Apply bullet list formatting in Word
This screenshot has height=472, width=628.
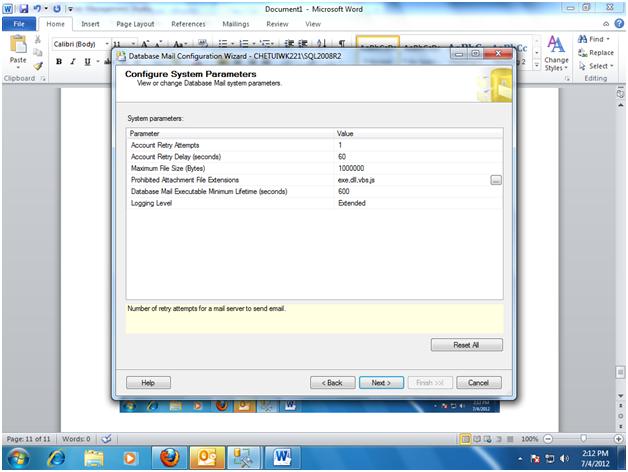[223, 43]
